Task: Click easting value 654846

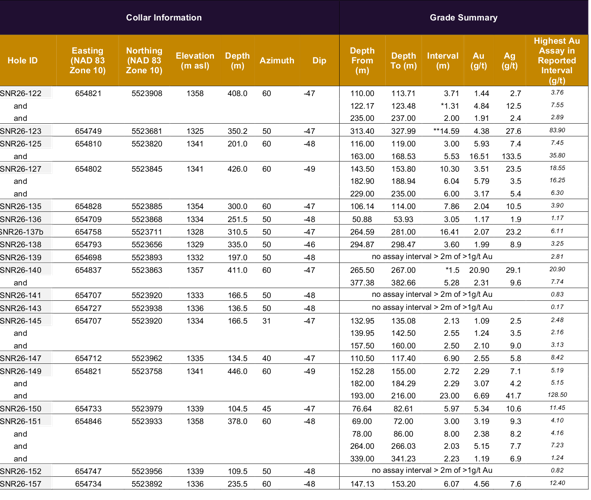Action: click(88, 421)
